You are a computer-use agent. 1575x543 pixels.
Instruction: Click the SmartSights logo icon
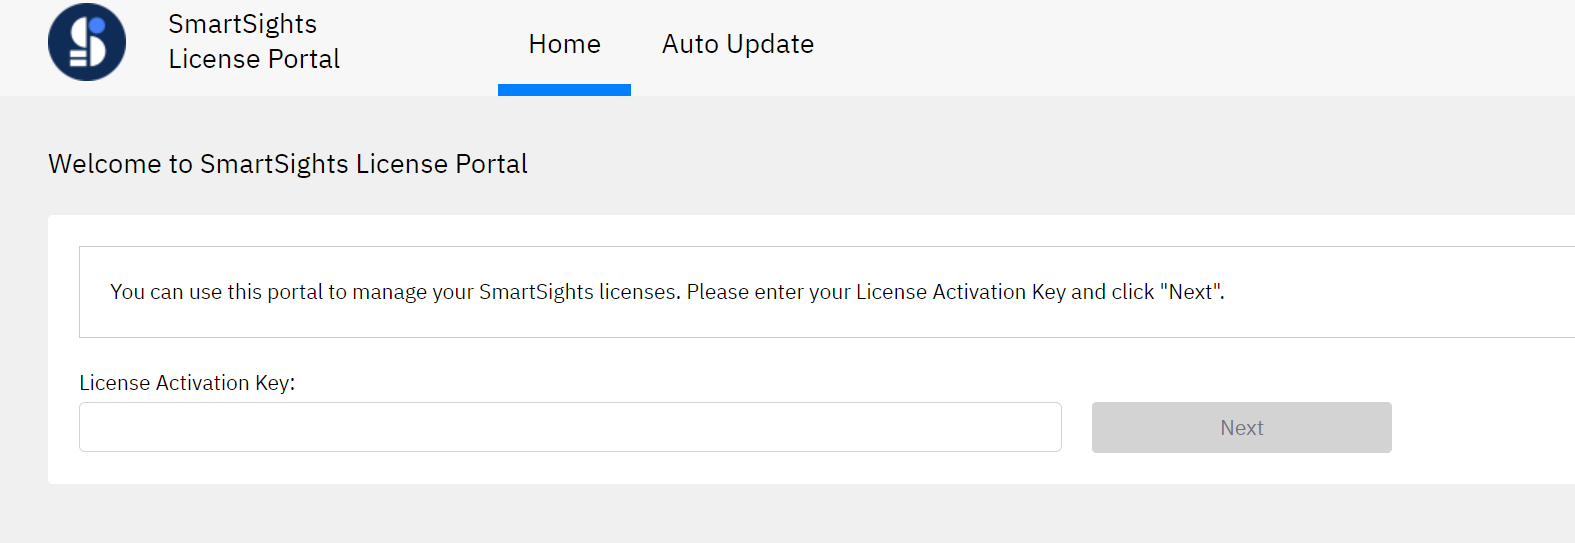[x=87, y=42]
